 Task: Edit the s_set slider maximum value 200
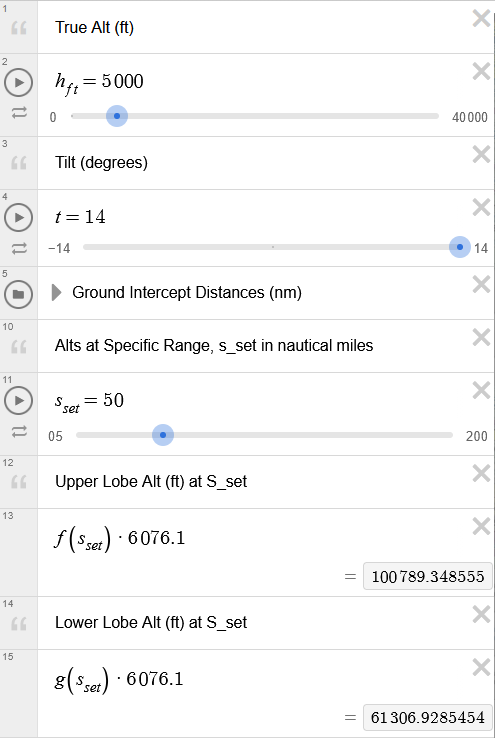(x=477, y=436)
